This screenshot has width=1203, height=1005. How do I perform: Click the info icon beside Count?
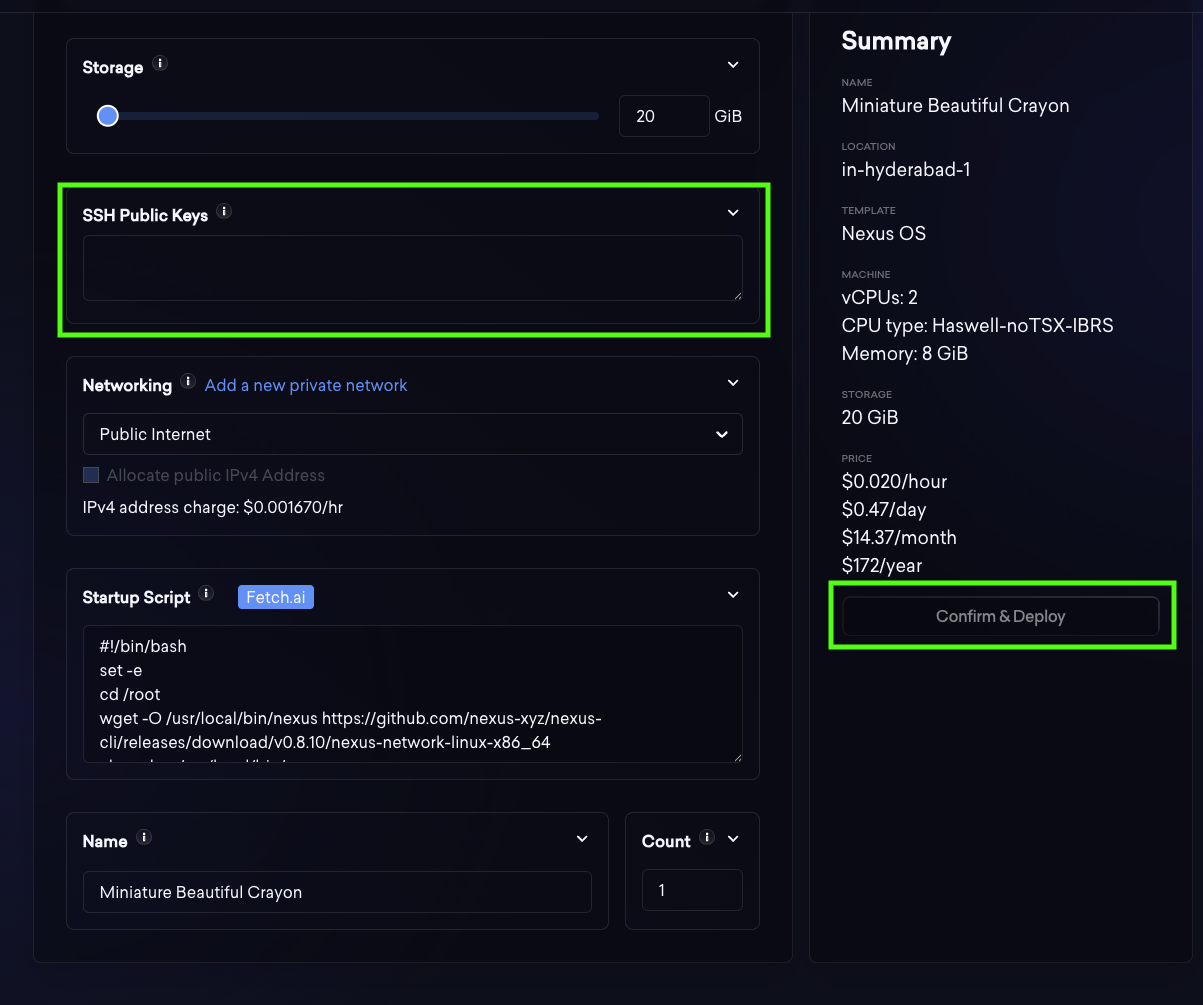pyautogui.click(x=708, y=838)
